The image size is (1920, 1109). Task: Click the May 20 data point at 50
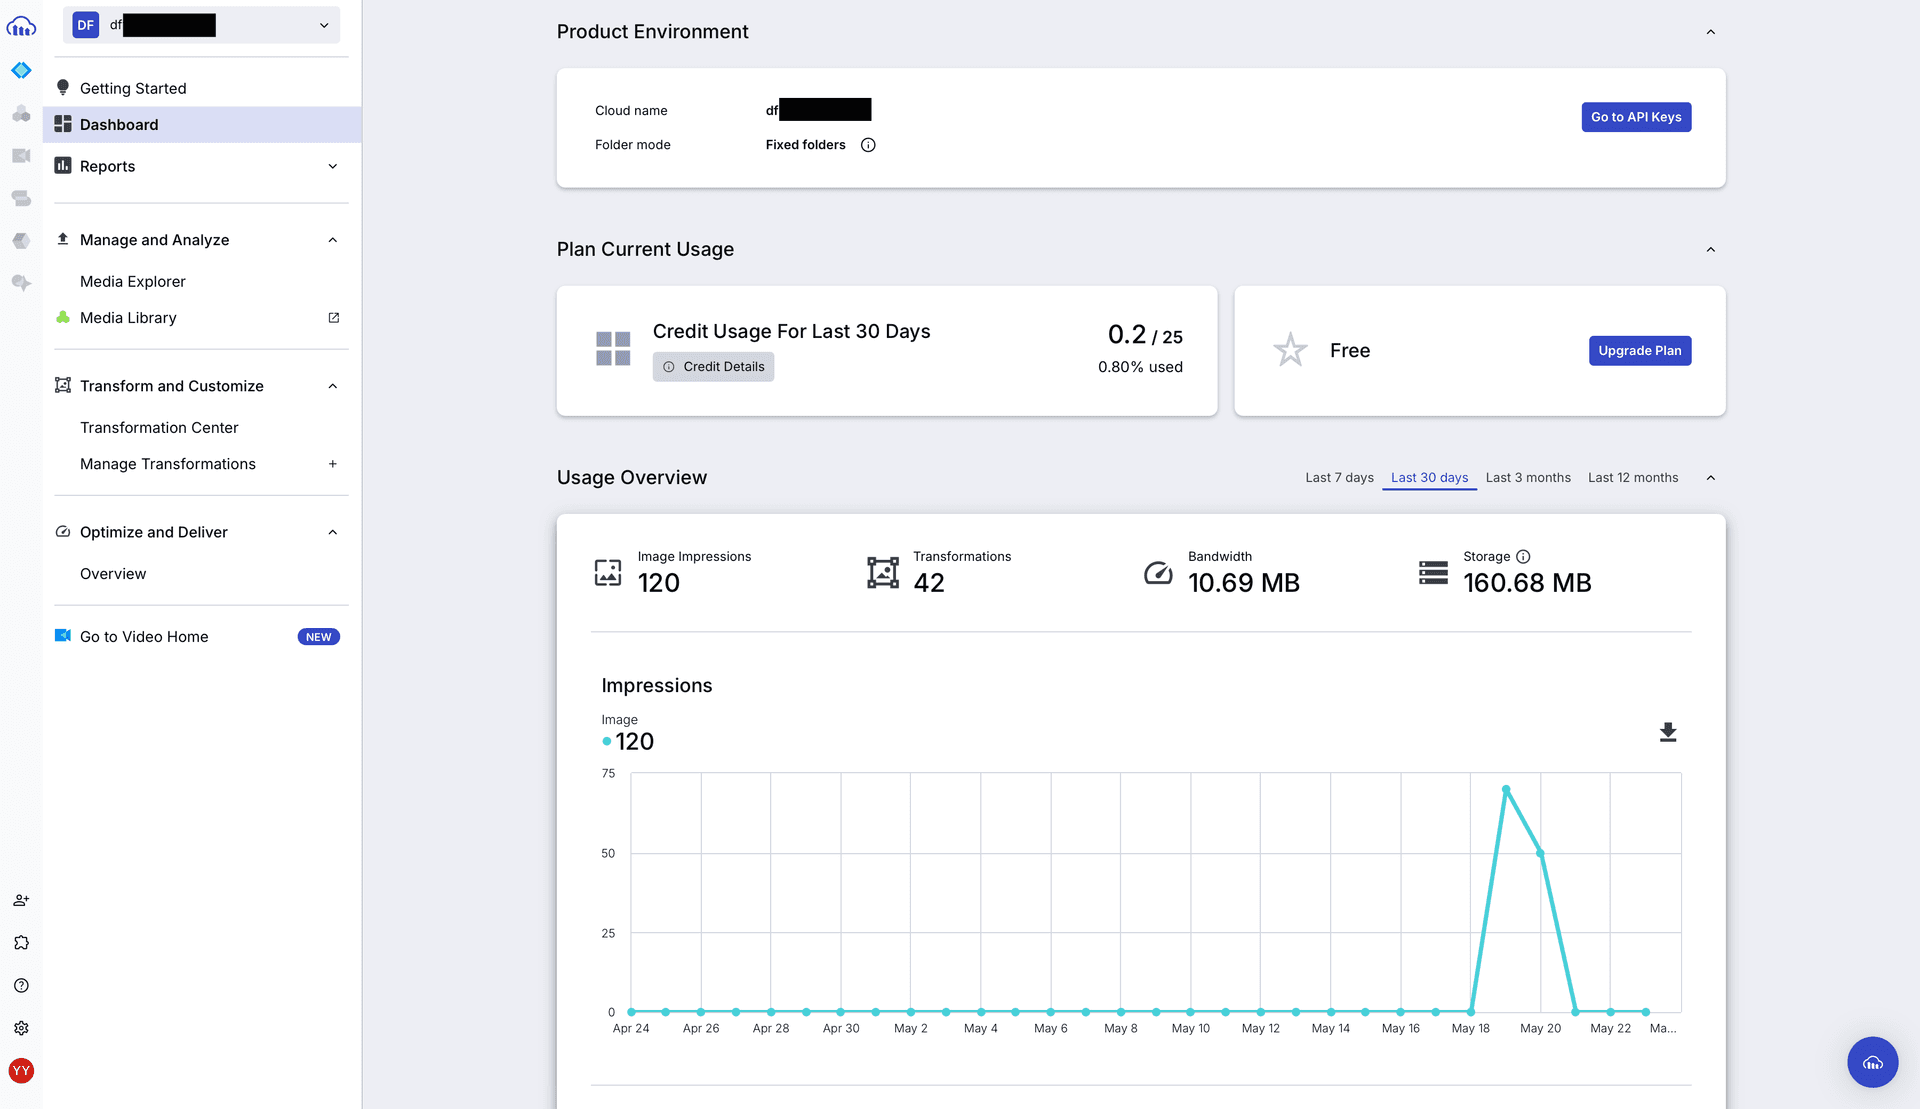pyautogui.click(x=1541, y=853)
